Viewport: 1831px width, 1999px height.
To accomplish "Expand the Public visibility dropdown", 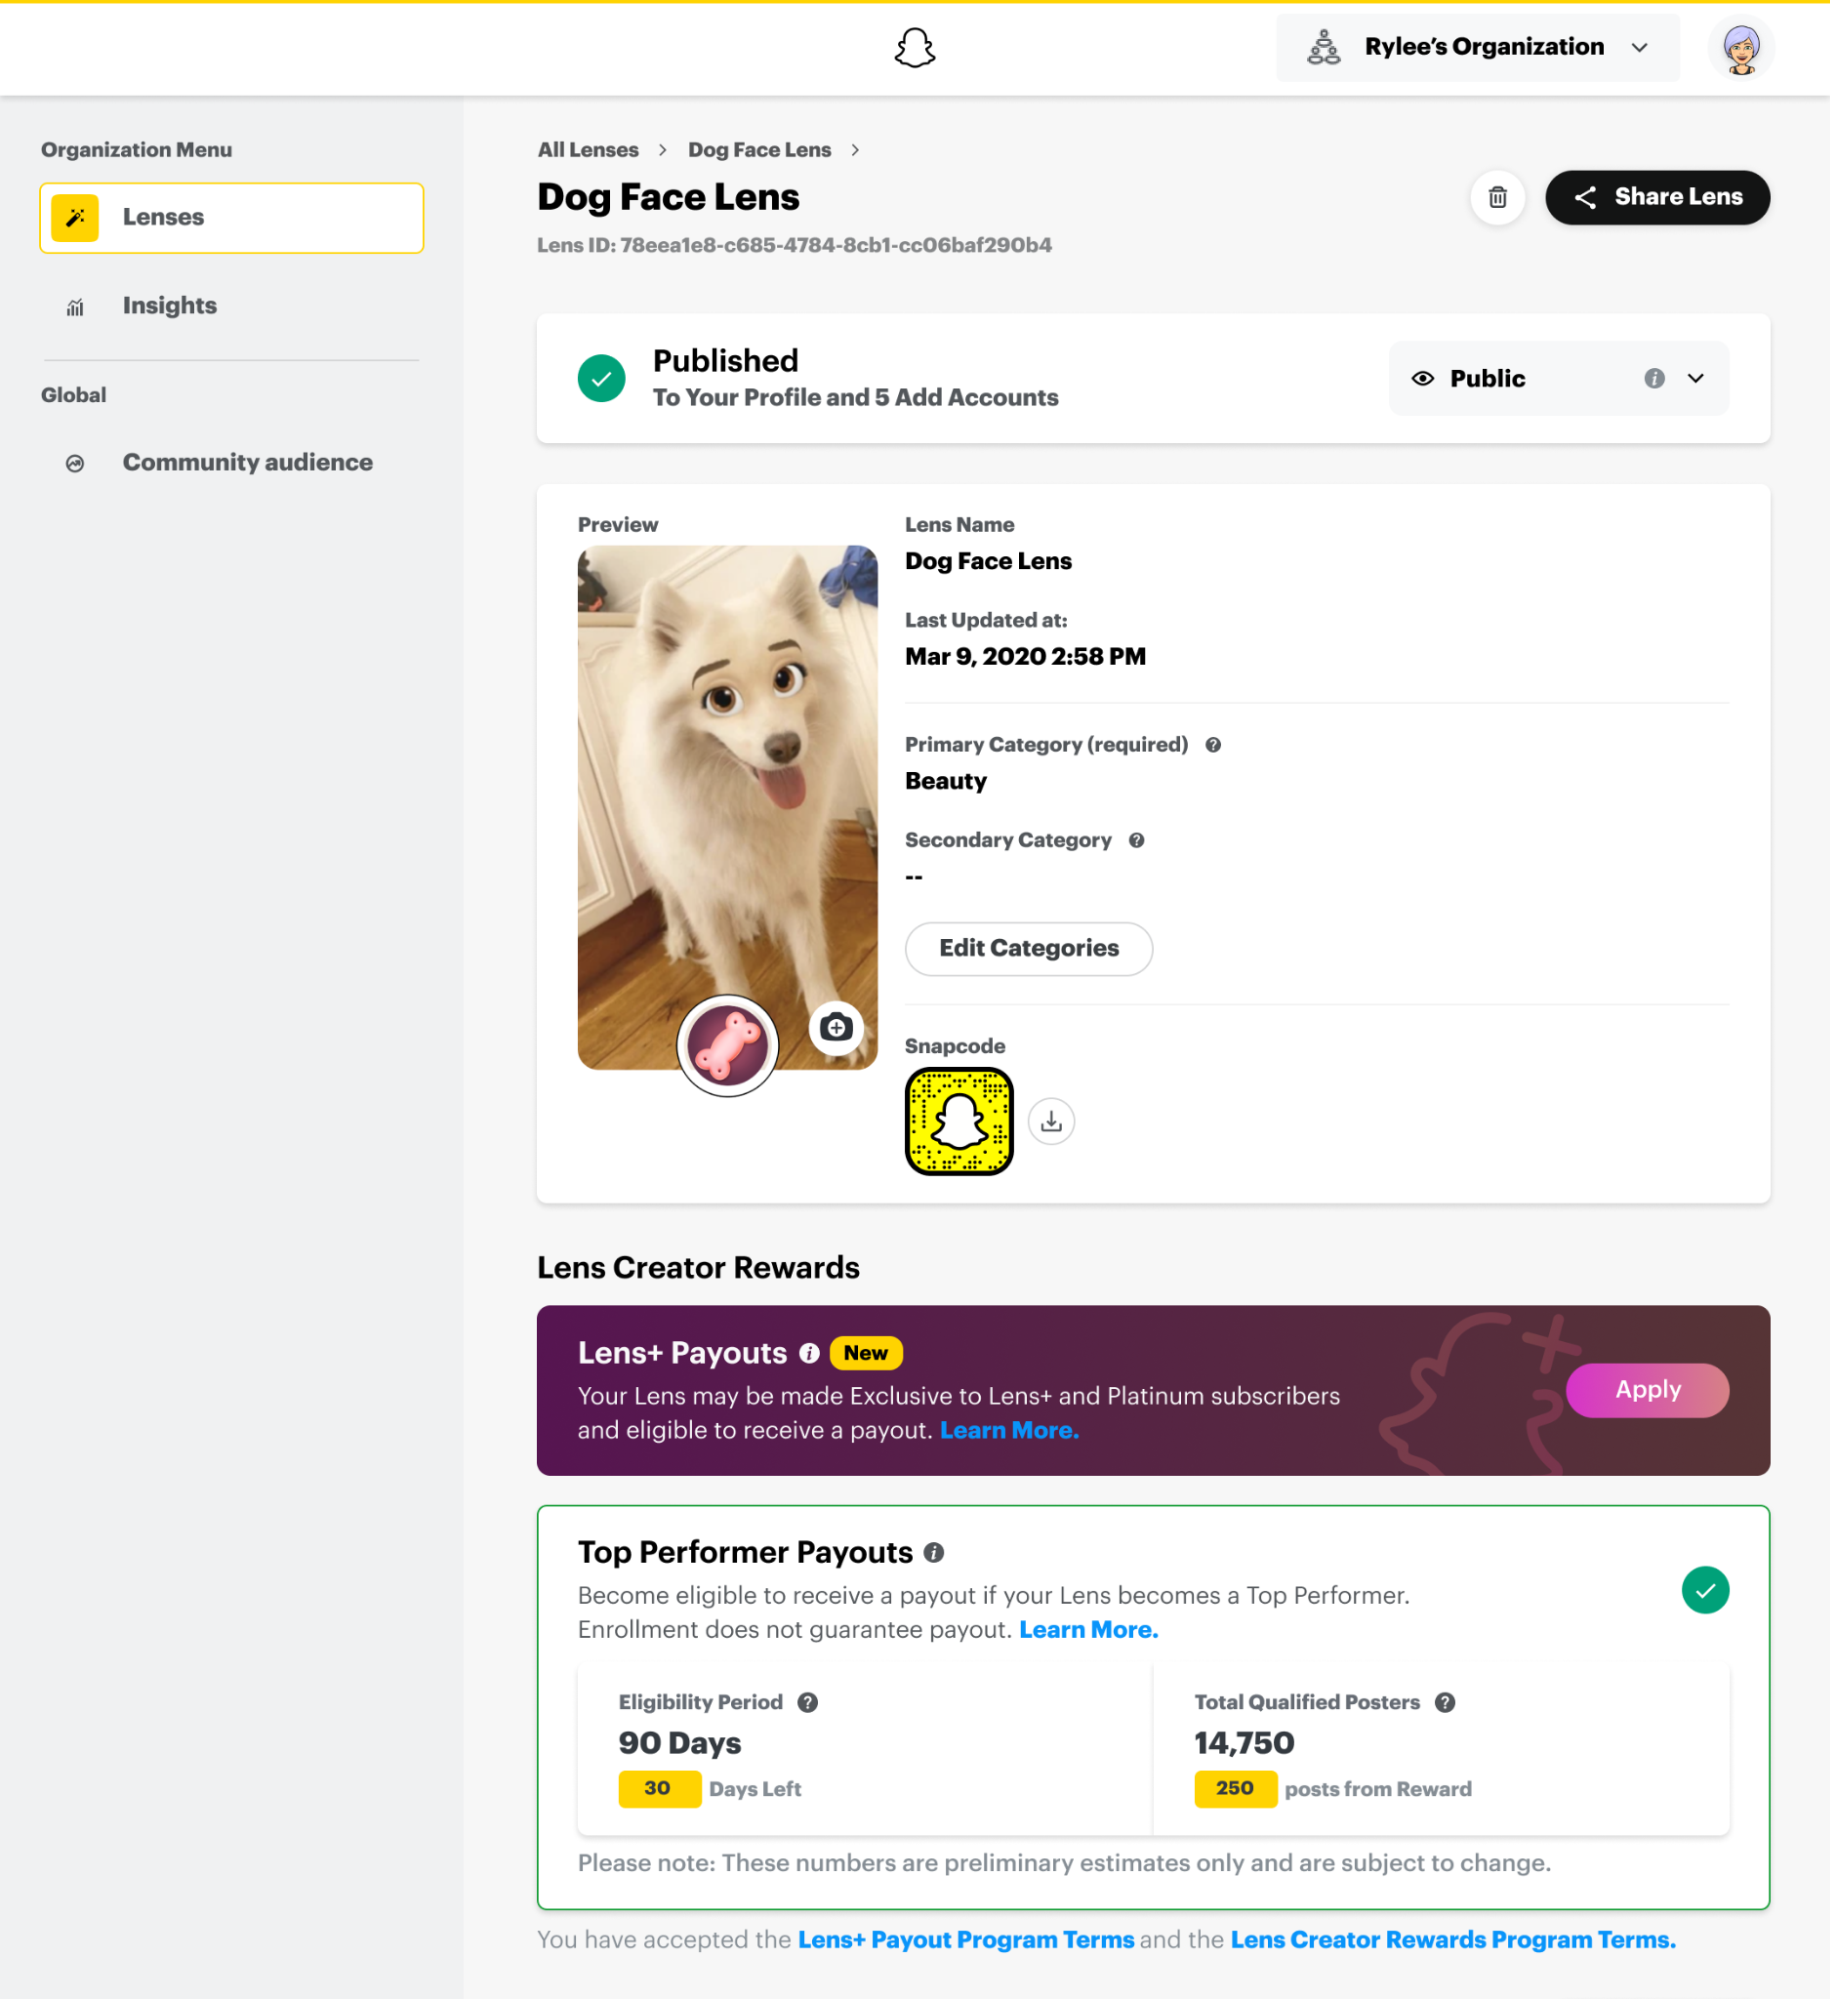I will (1695, 378).
